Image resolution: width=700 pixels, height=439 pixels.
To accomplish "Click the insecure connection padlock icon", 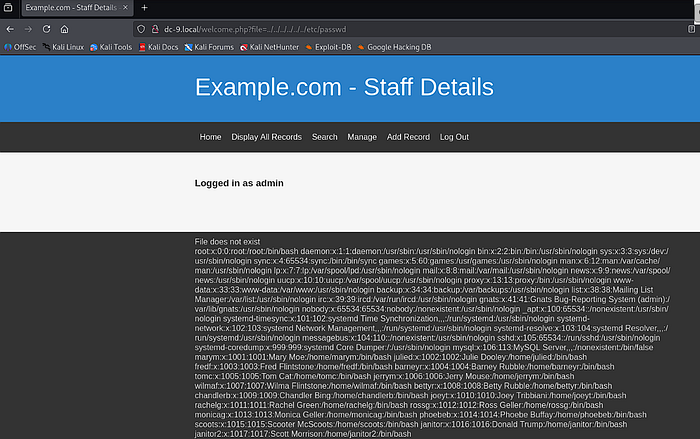I will click(x=155, y=29).
